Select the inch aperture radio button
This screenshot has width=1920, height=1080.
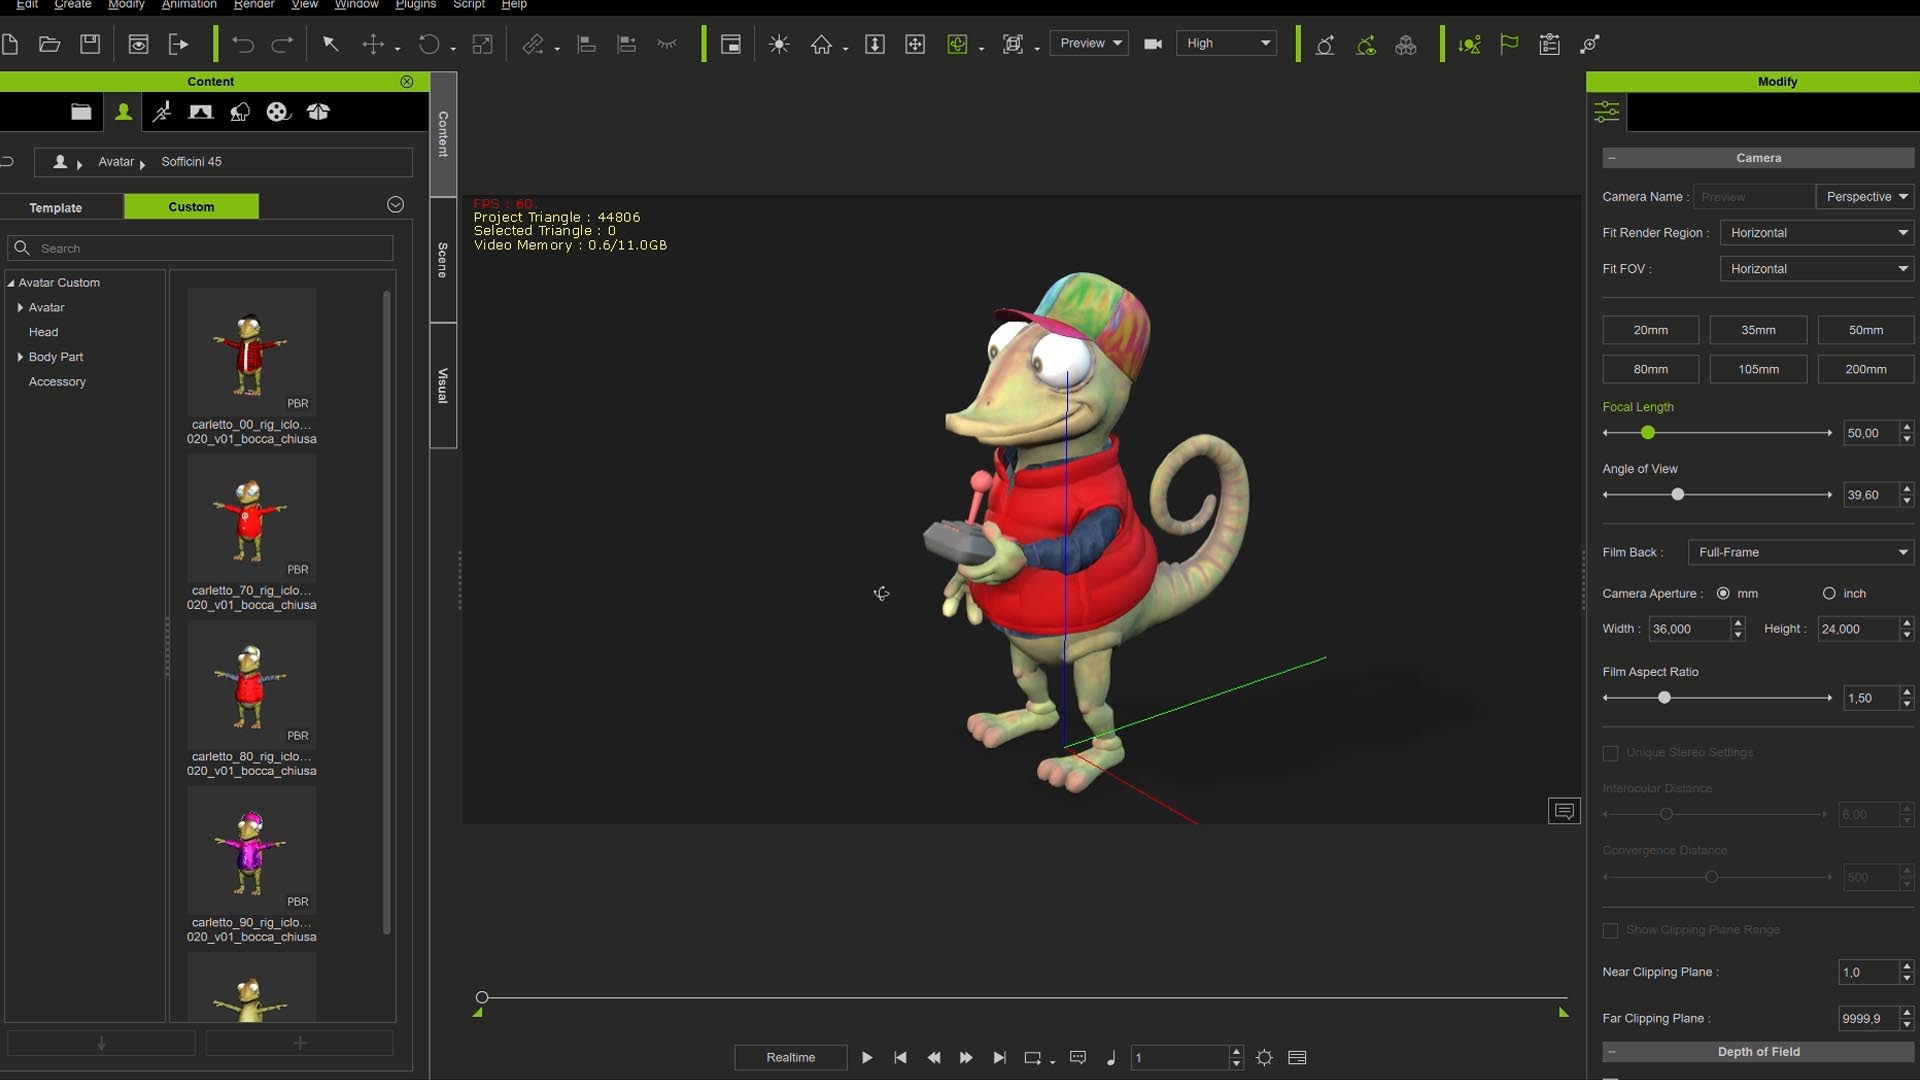coord(1829,593)
